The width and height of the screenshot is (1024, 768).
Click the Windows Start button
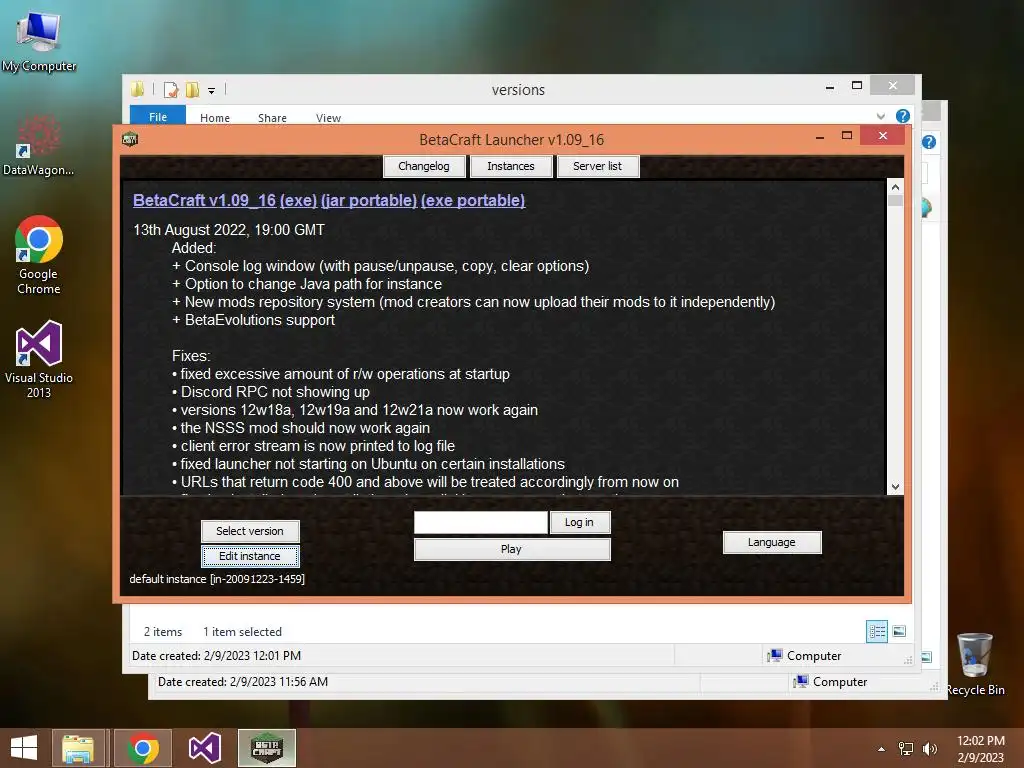[24, 748]
